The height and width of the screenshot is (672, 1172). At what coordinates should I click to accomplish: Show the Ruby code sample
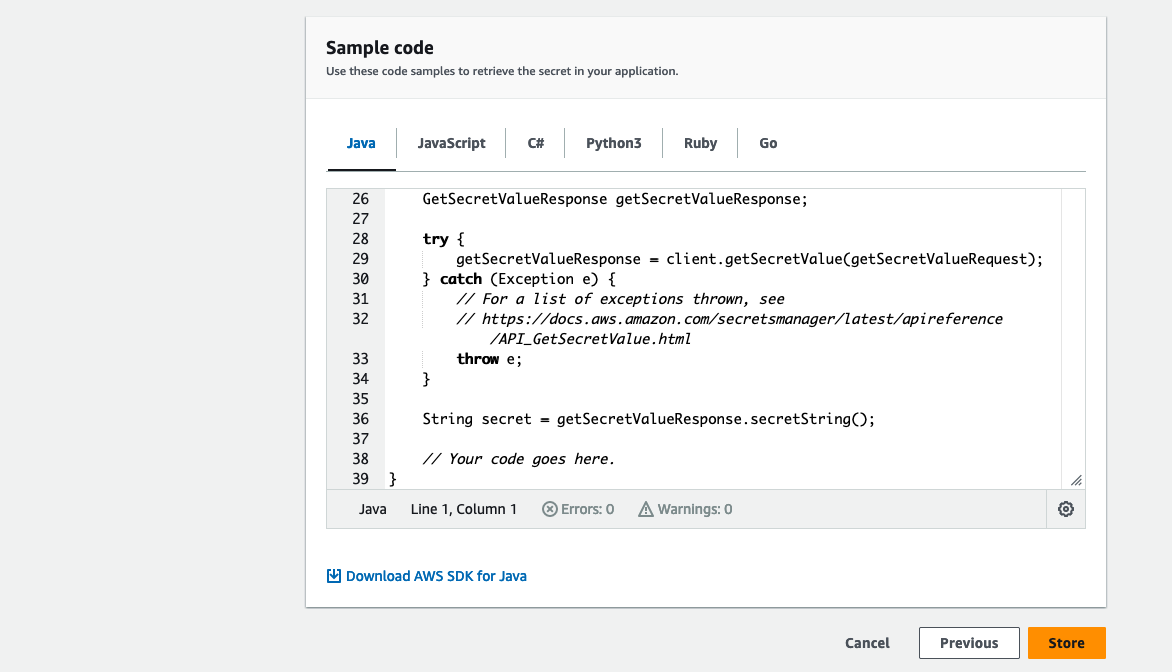pyautogui.click(x=700, y=143)
